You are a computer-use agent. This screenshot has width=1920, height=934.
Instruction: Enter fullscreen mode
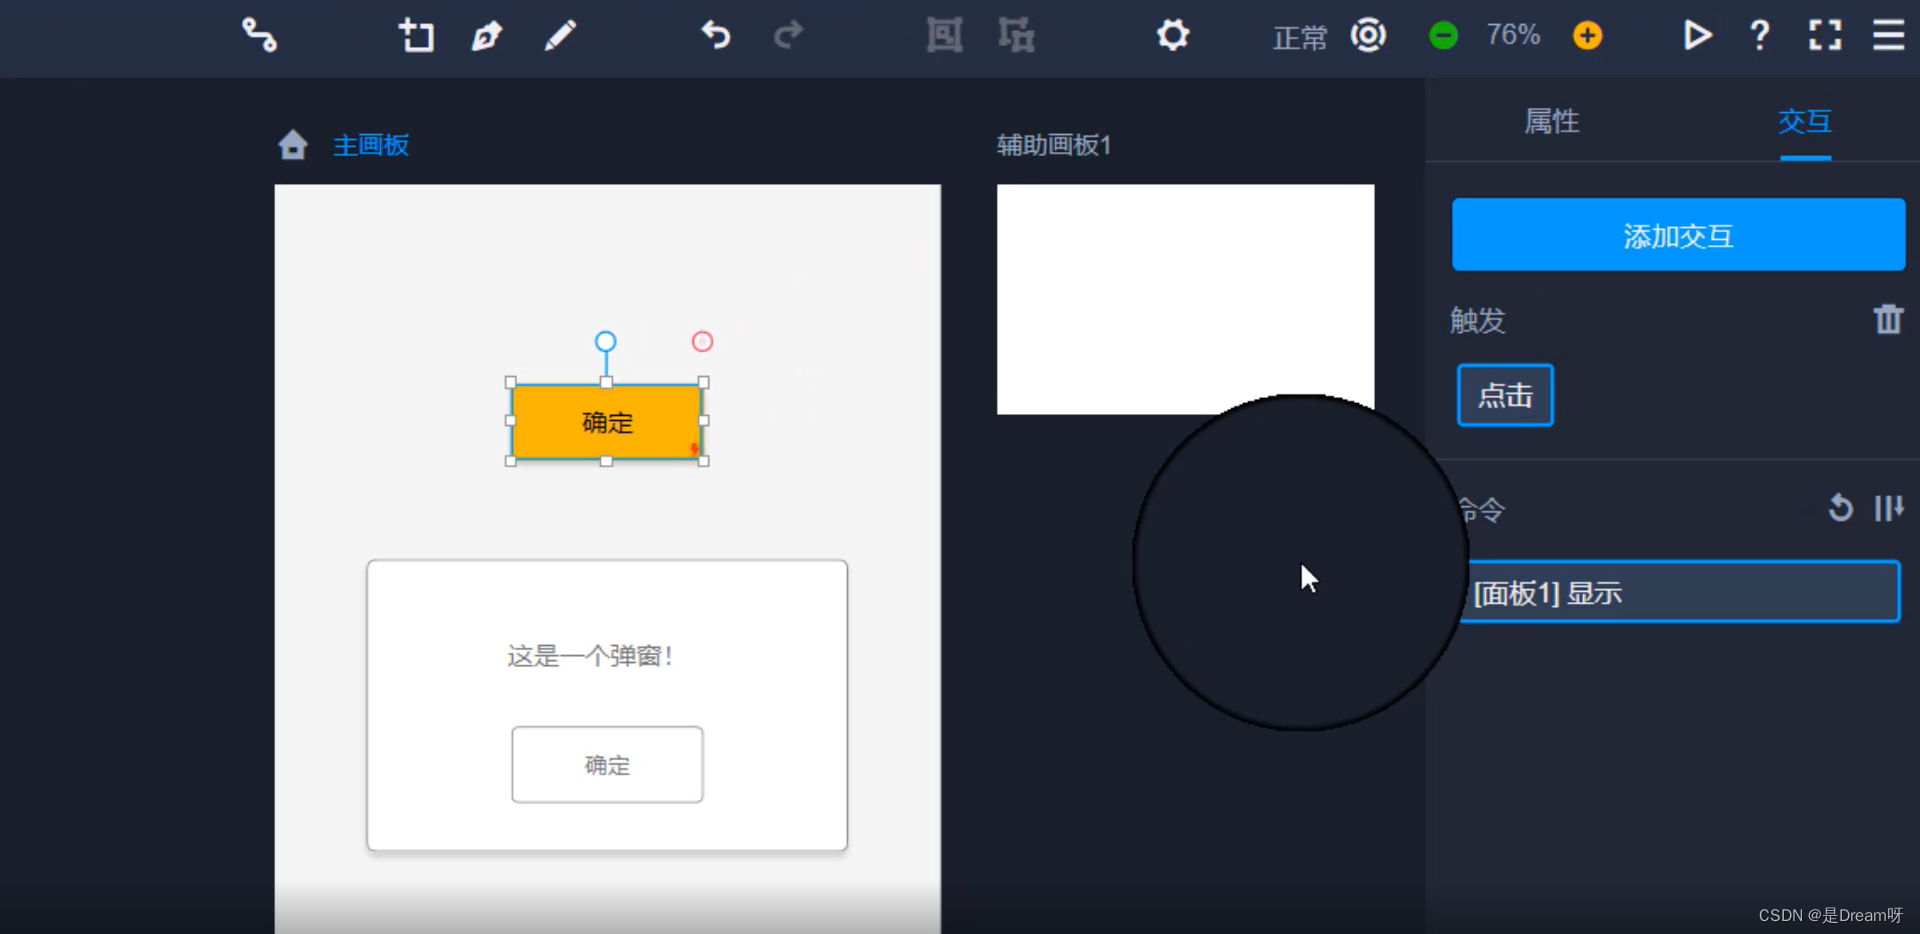pos(1825,35)
